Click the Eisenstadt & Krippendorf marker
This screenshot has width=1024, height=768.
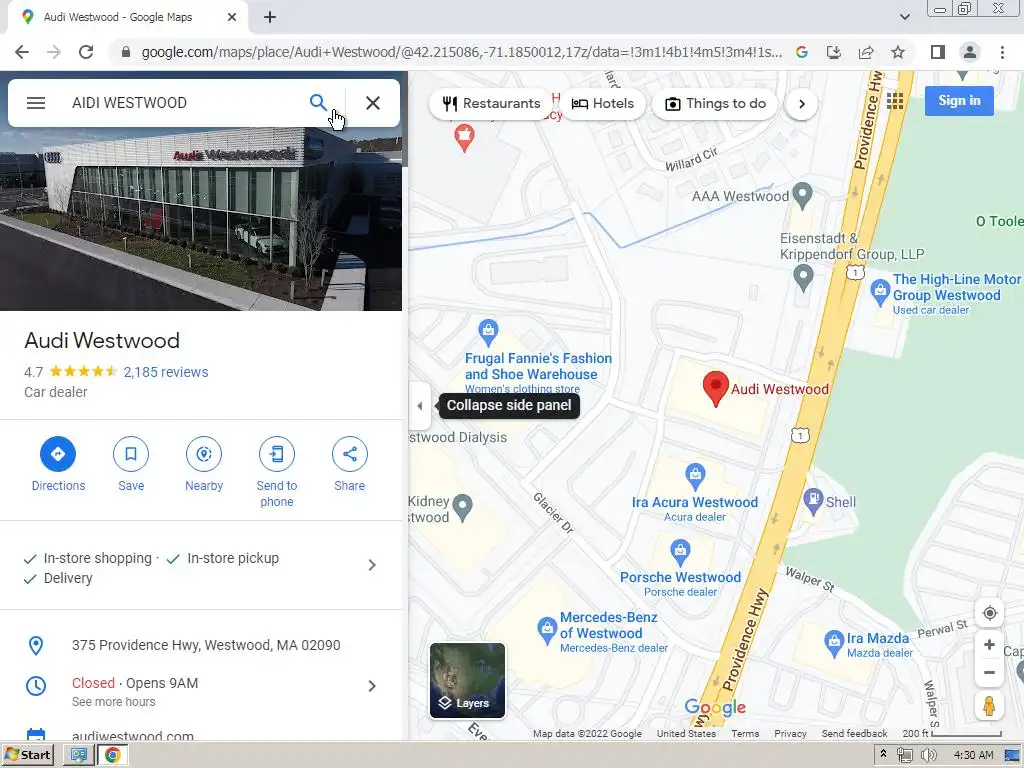point(803,278)
